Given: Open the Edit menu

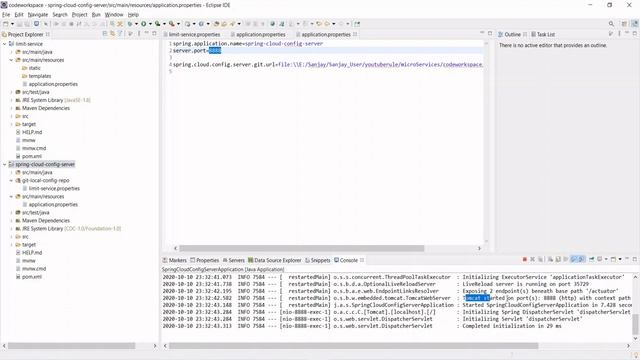Looking at the screenshot, I should point(19,14).
